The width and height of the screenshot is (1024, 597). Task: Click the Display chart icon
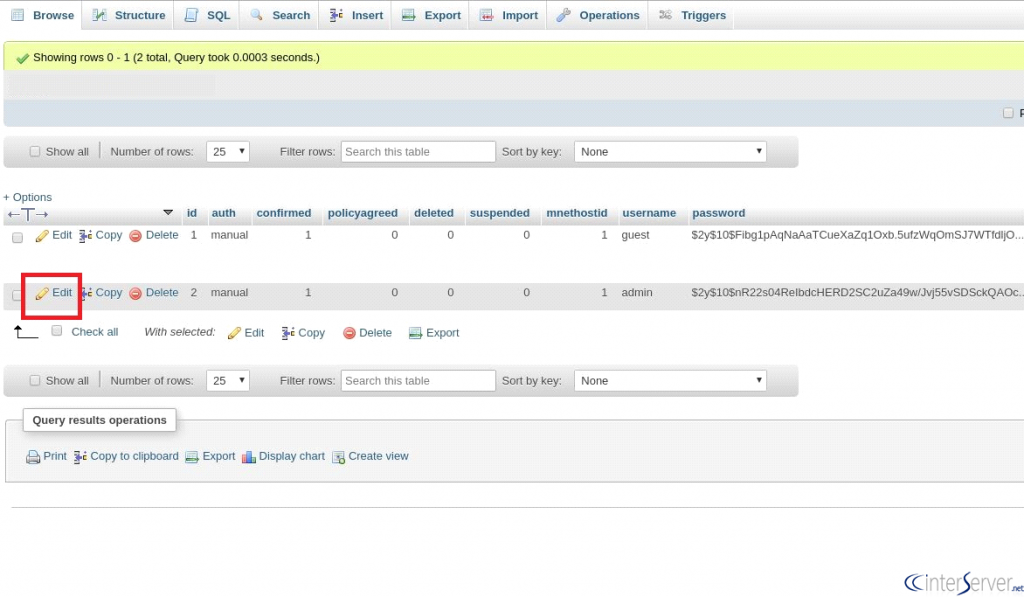click(248, 457)
